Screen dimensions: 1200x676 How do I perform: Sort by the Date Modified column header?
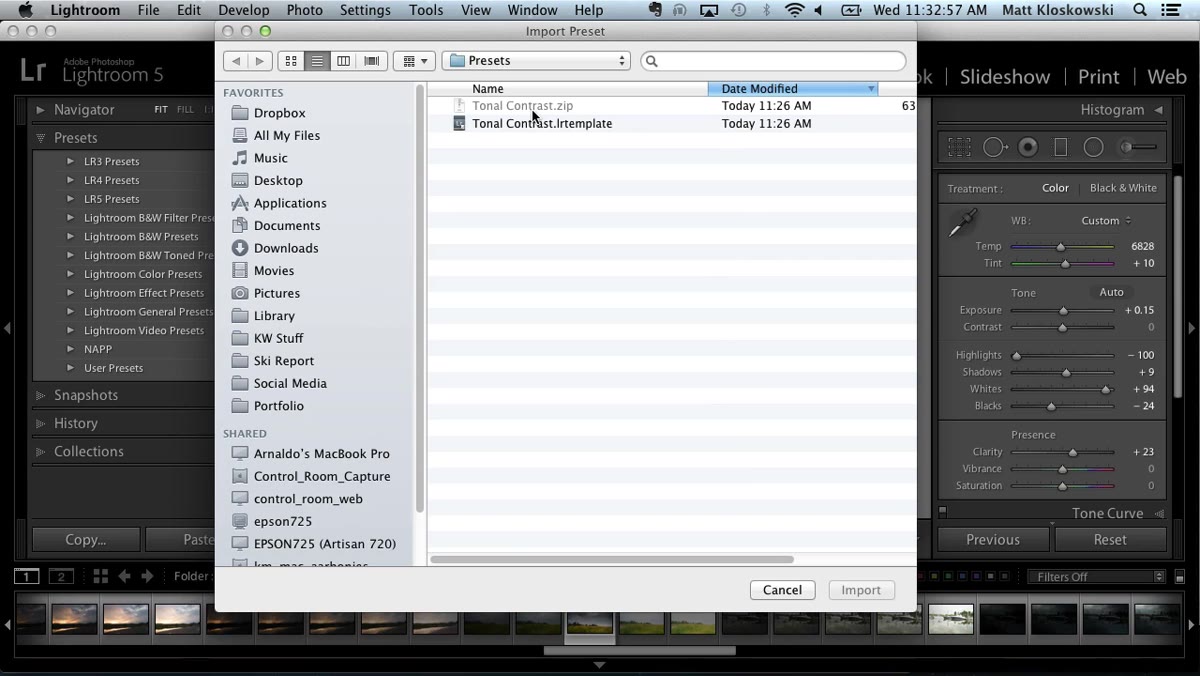click(x=792, y=89)
